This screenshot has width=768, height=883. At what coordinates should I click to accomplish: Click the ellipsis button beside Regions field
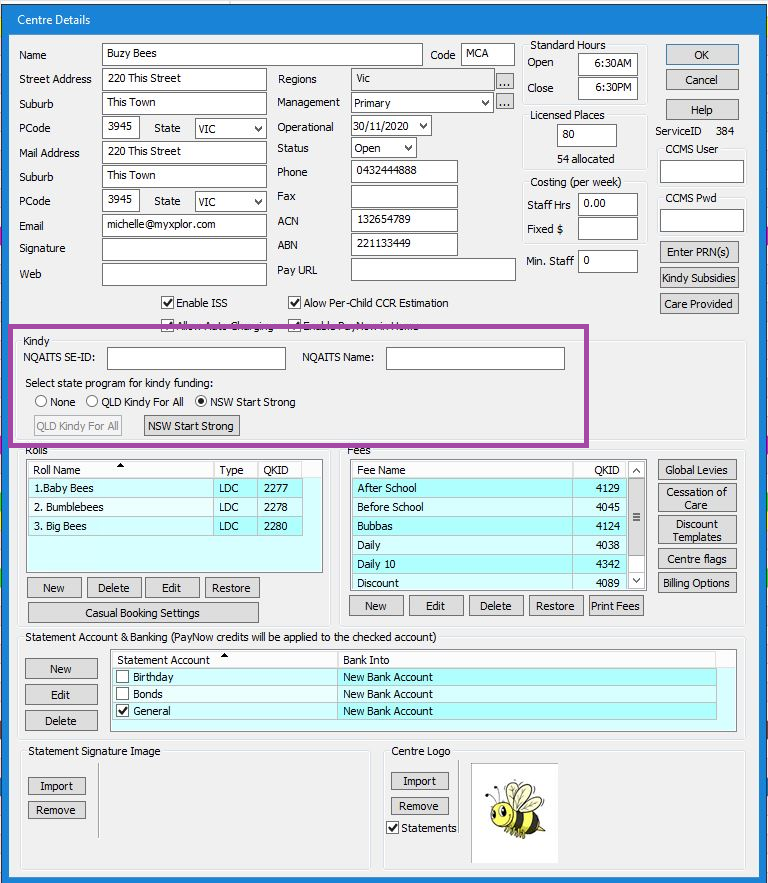505,80
